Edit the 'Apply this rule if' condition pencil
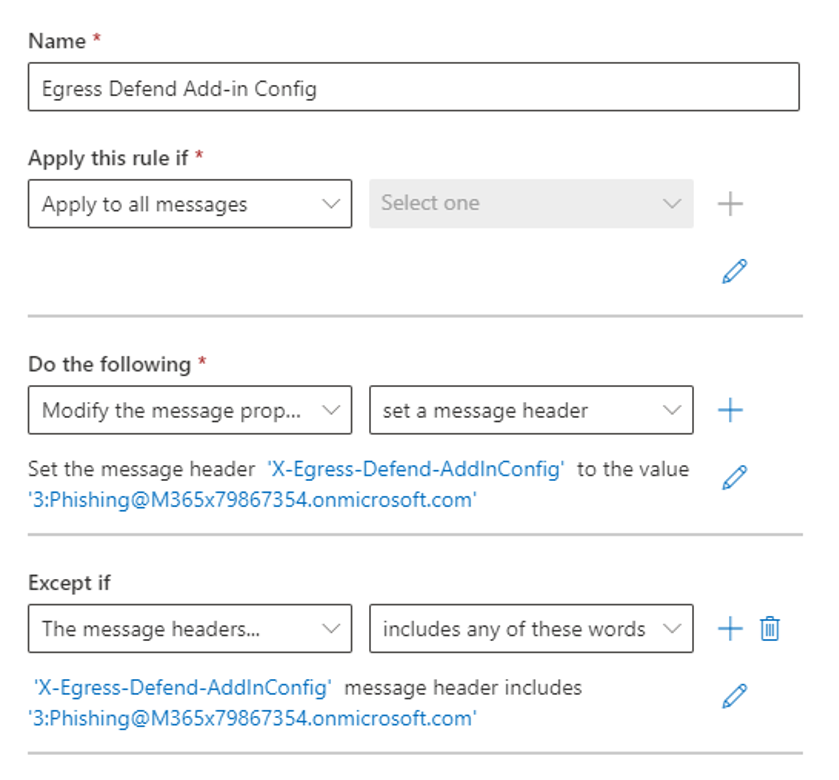This screenshot has width=839, height=780. [735, 271]
